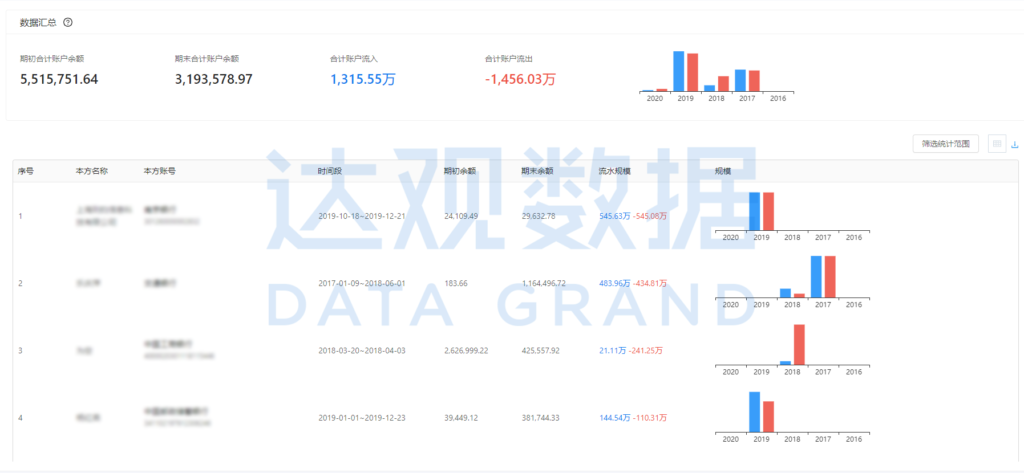Open the table column settings grid icon
Viewport: 1024px width, 473px height.
[996, 144]
